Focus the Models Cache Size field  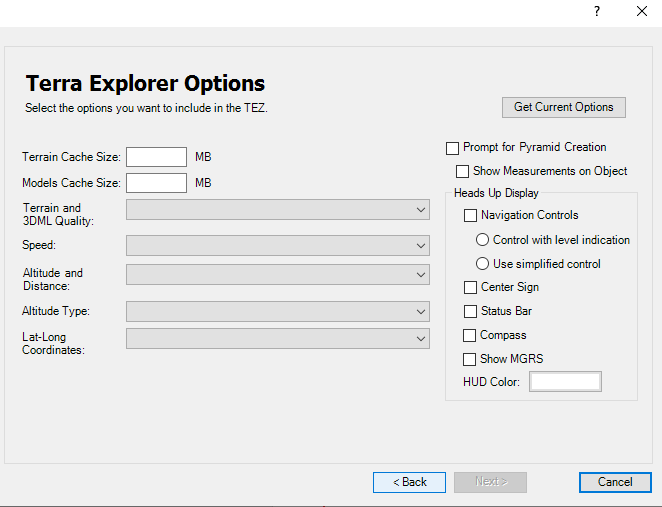[156, 183]
